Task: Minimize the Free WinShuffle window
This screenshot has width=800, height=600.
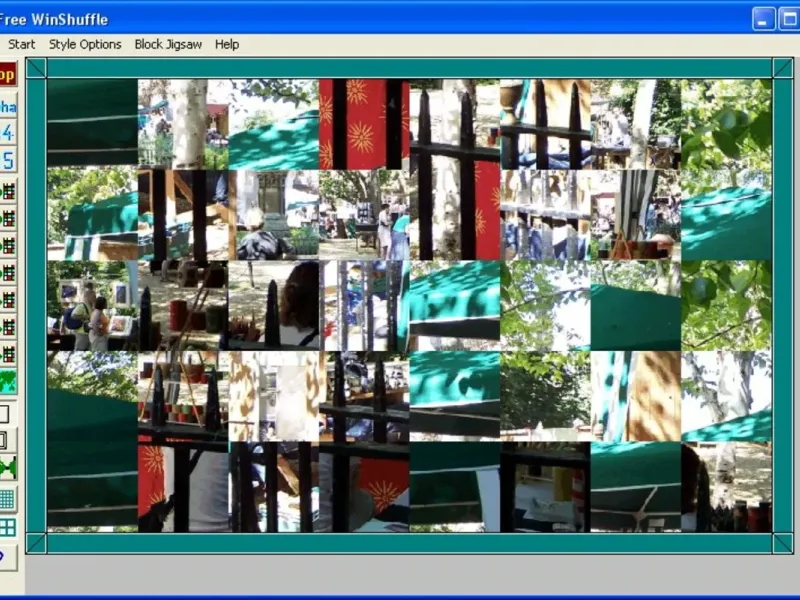Action: point(763,19)
